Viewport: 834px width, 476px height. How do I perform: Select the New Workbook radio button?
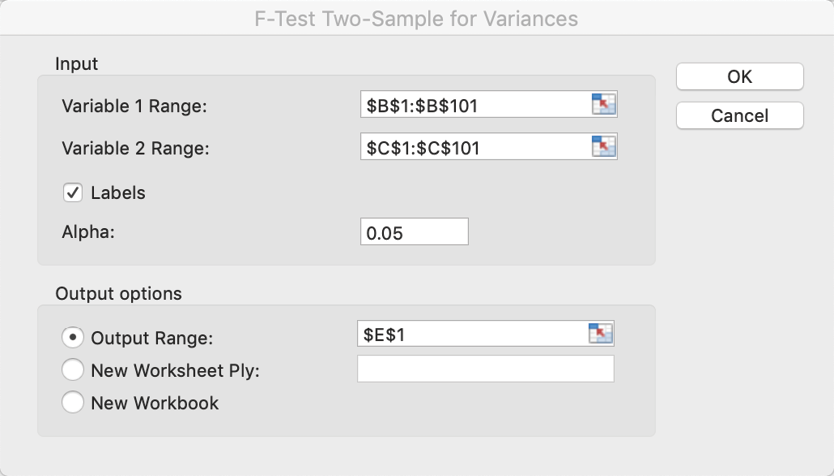(73, 403)
